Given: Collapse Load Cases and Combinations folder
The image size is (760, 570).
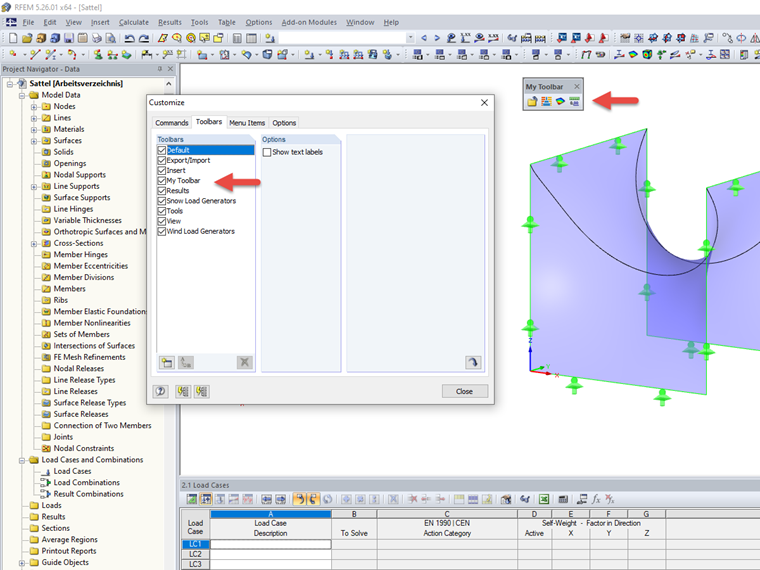Looking at the screenshot, I should [22, 460].
